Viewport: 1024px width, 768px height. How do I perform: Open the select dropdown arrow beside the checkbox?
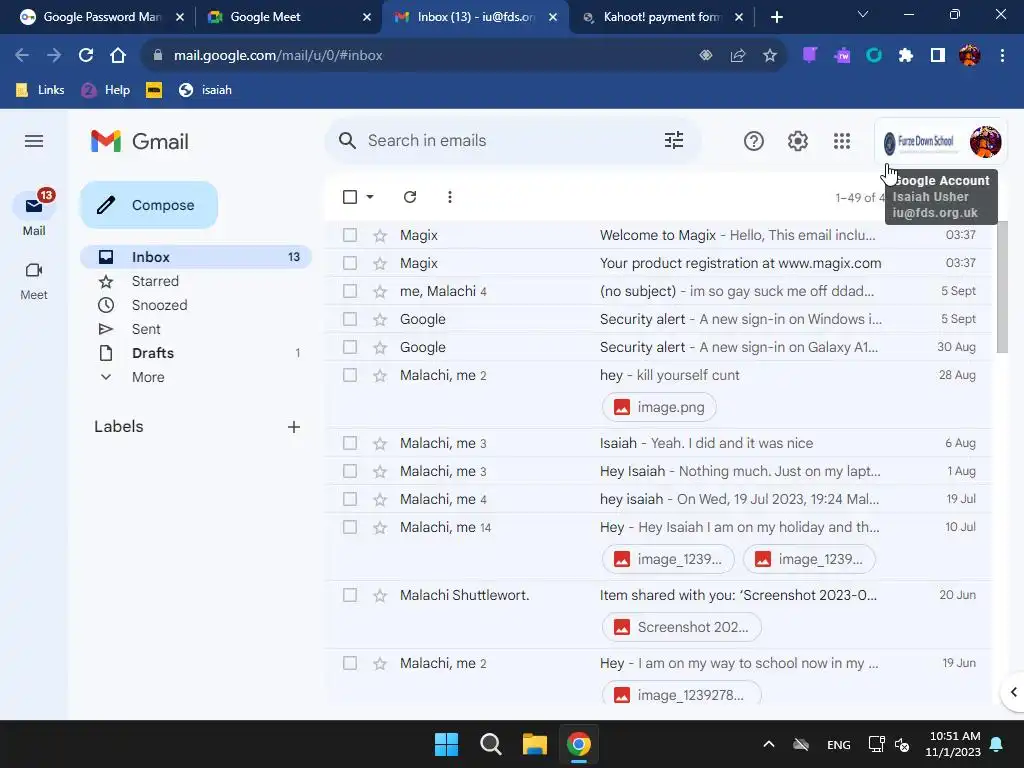point(370,197)
